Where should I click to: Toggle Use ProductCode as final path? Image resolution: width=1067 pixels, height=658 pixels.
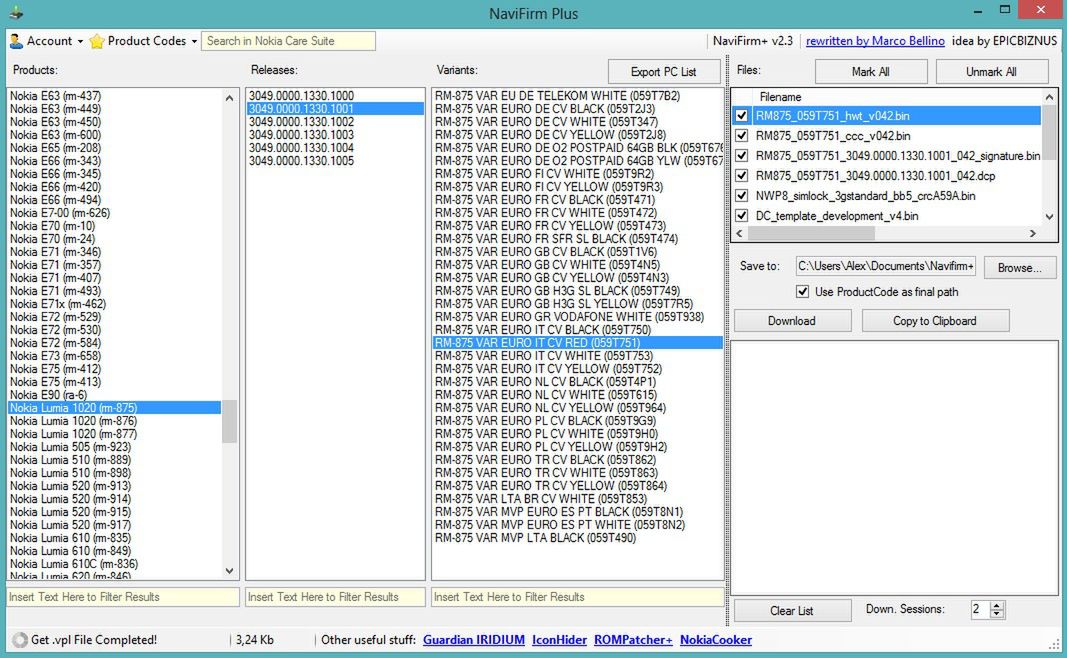(802, 292)
